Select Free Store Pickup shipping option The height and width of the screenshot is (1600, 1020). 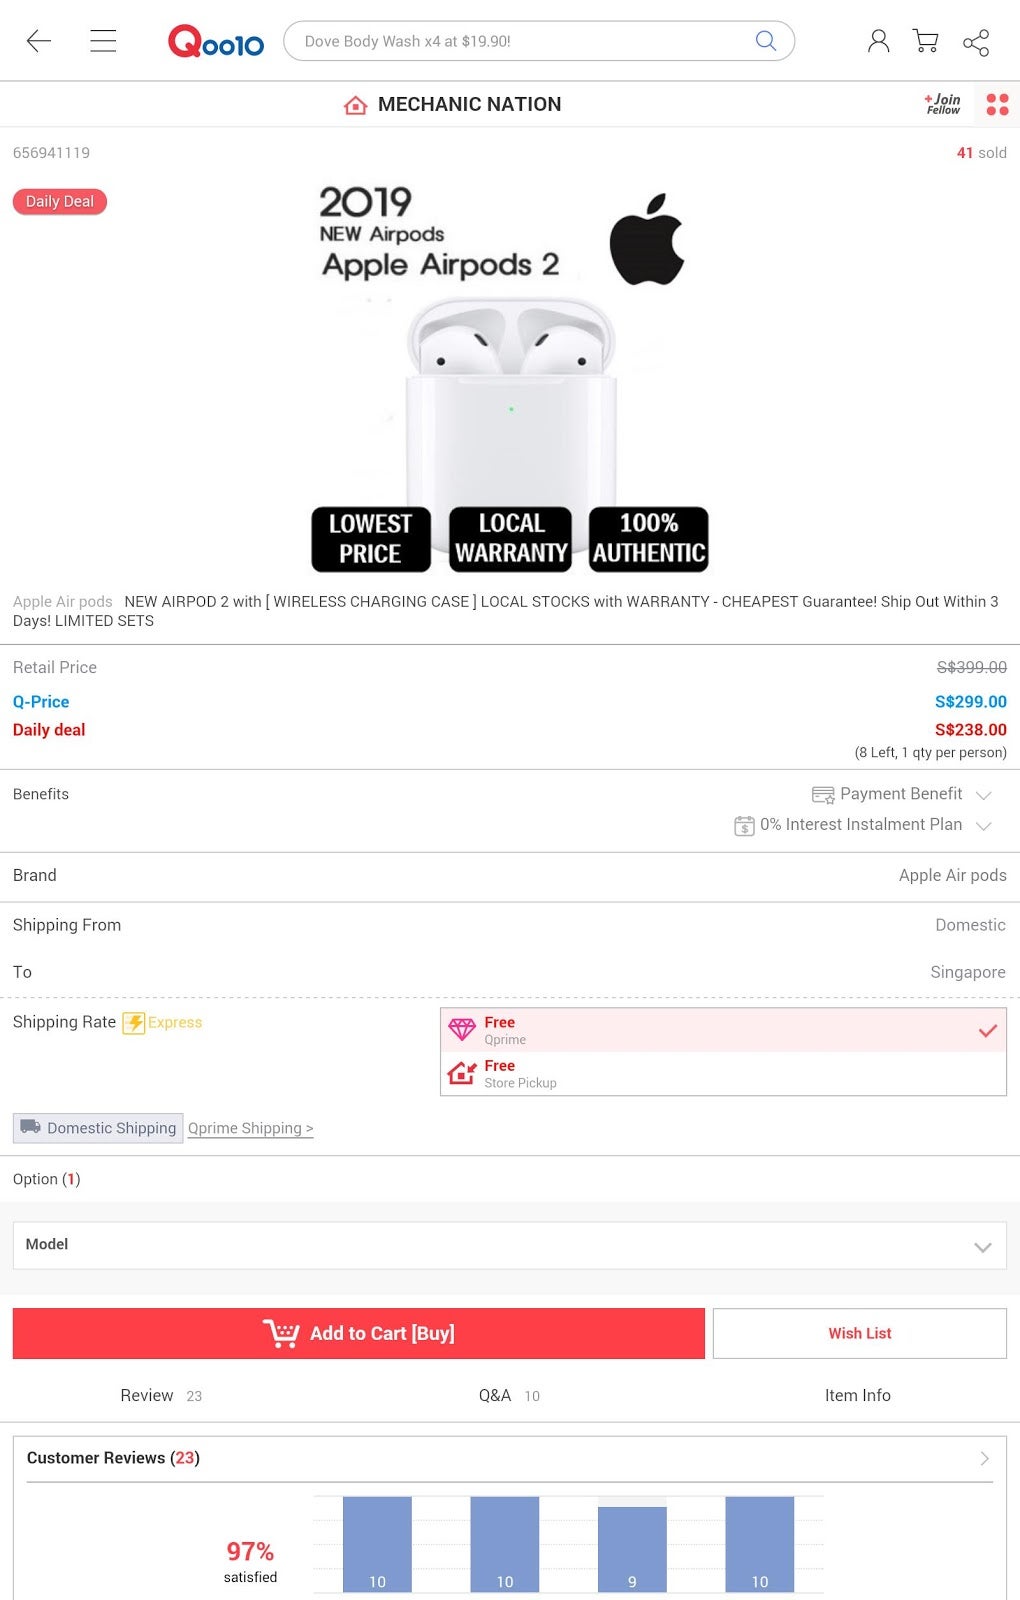722,1073
